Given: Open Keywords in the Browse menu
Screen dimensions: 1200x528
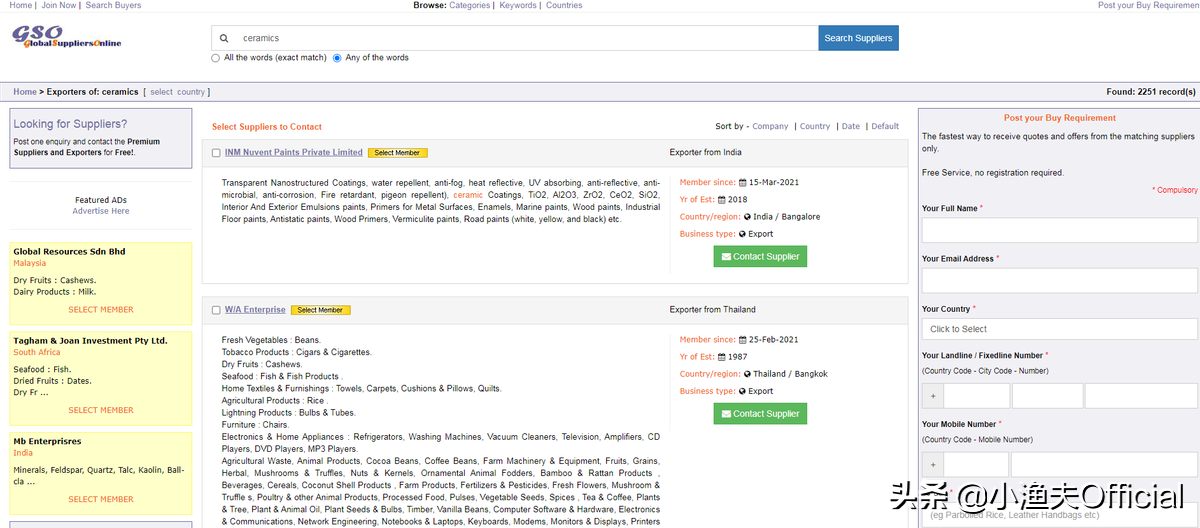Looking at the screenshot, I should 518,5.
